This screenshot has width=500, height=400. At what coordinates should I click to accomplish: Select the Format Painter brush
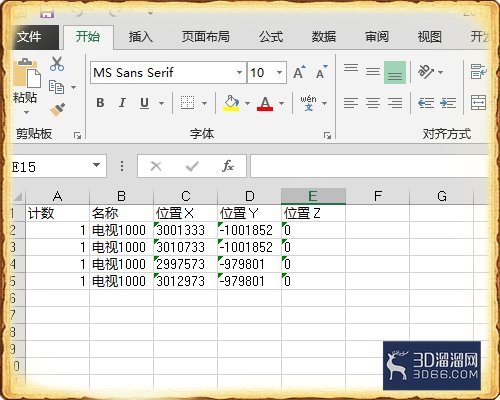click(57, 110)
